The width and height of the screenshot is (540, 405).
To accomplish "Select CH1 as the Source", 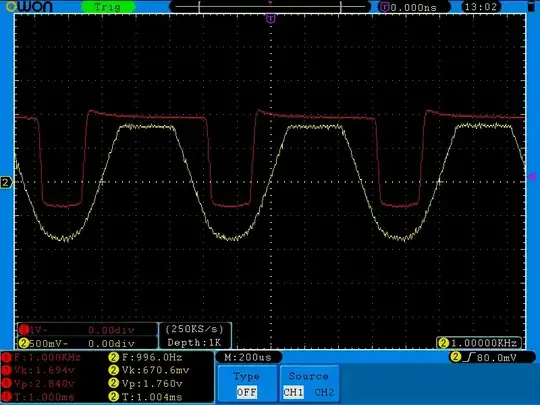I will [293, 392].
